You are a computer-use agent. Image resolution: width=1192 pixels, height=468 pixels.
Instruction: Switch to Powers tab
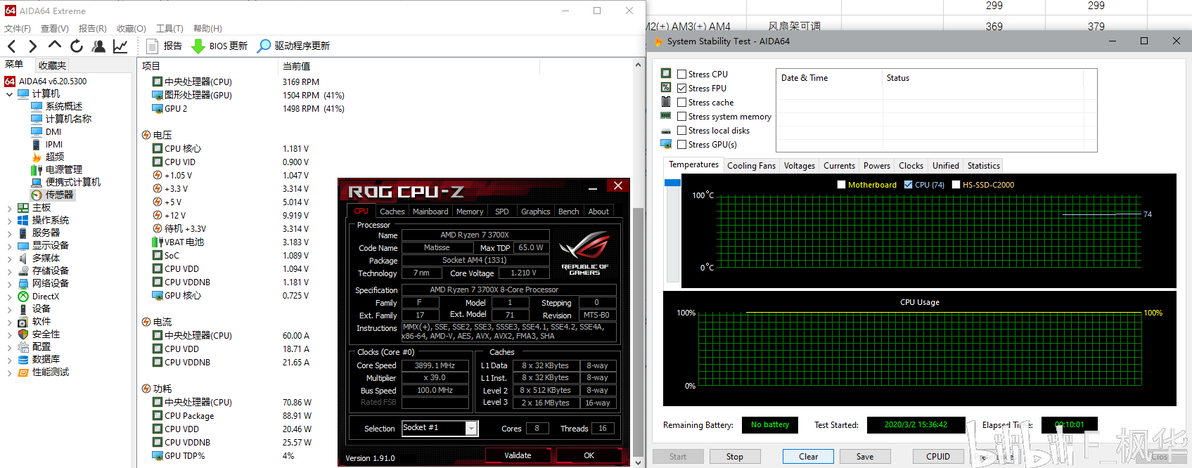point(877,166)
